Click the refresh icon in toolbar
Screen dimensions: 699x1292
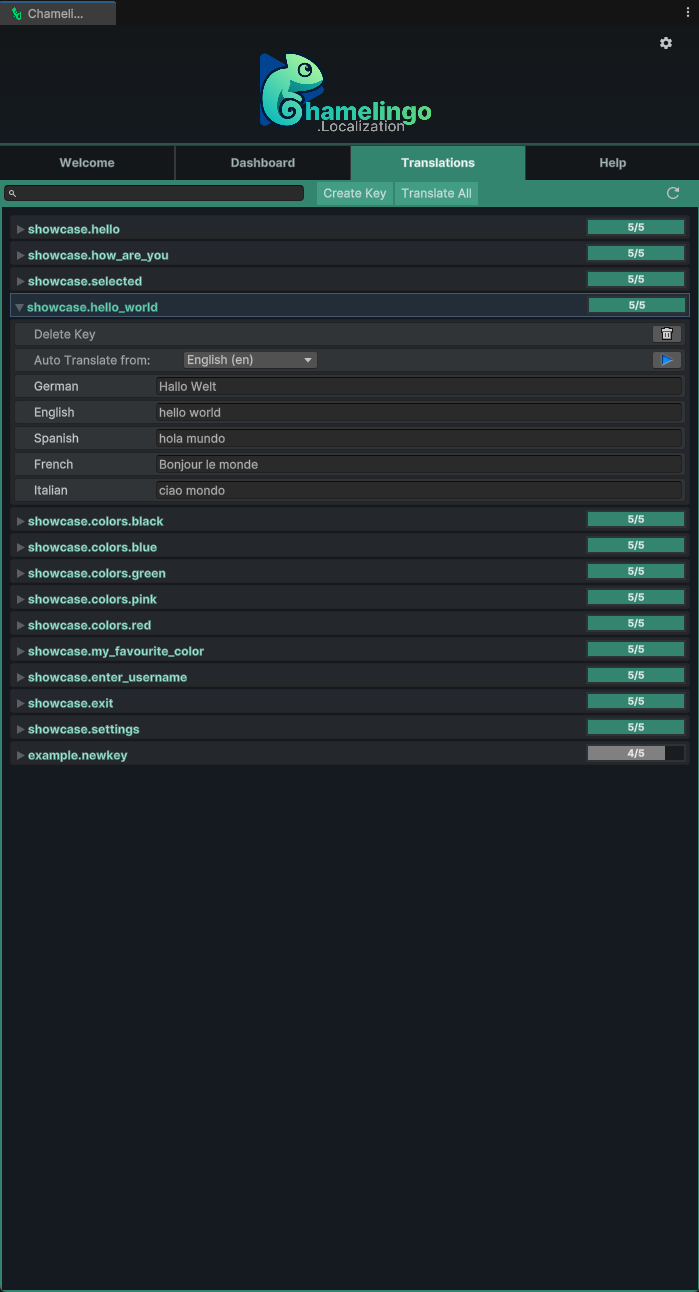tap(673, 193)
